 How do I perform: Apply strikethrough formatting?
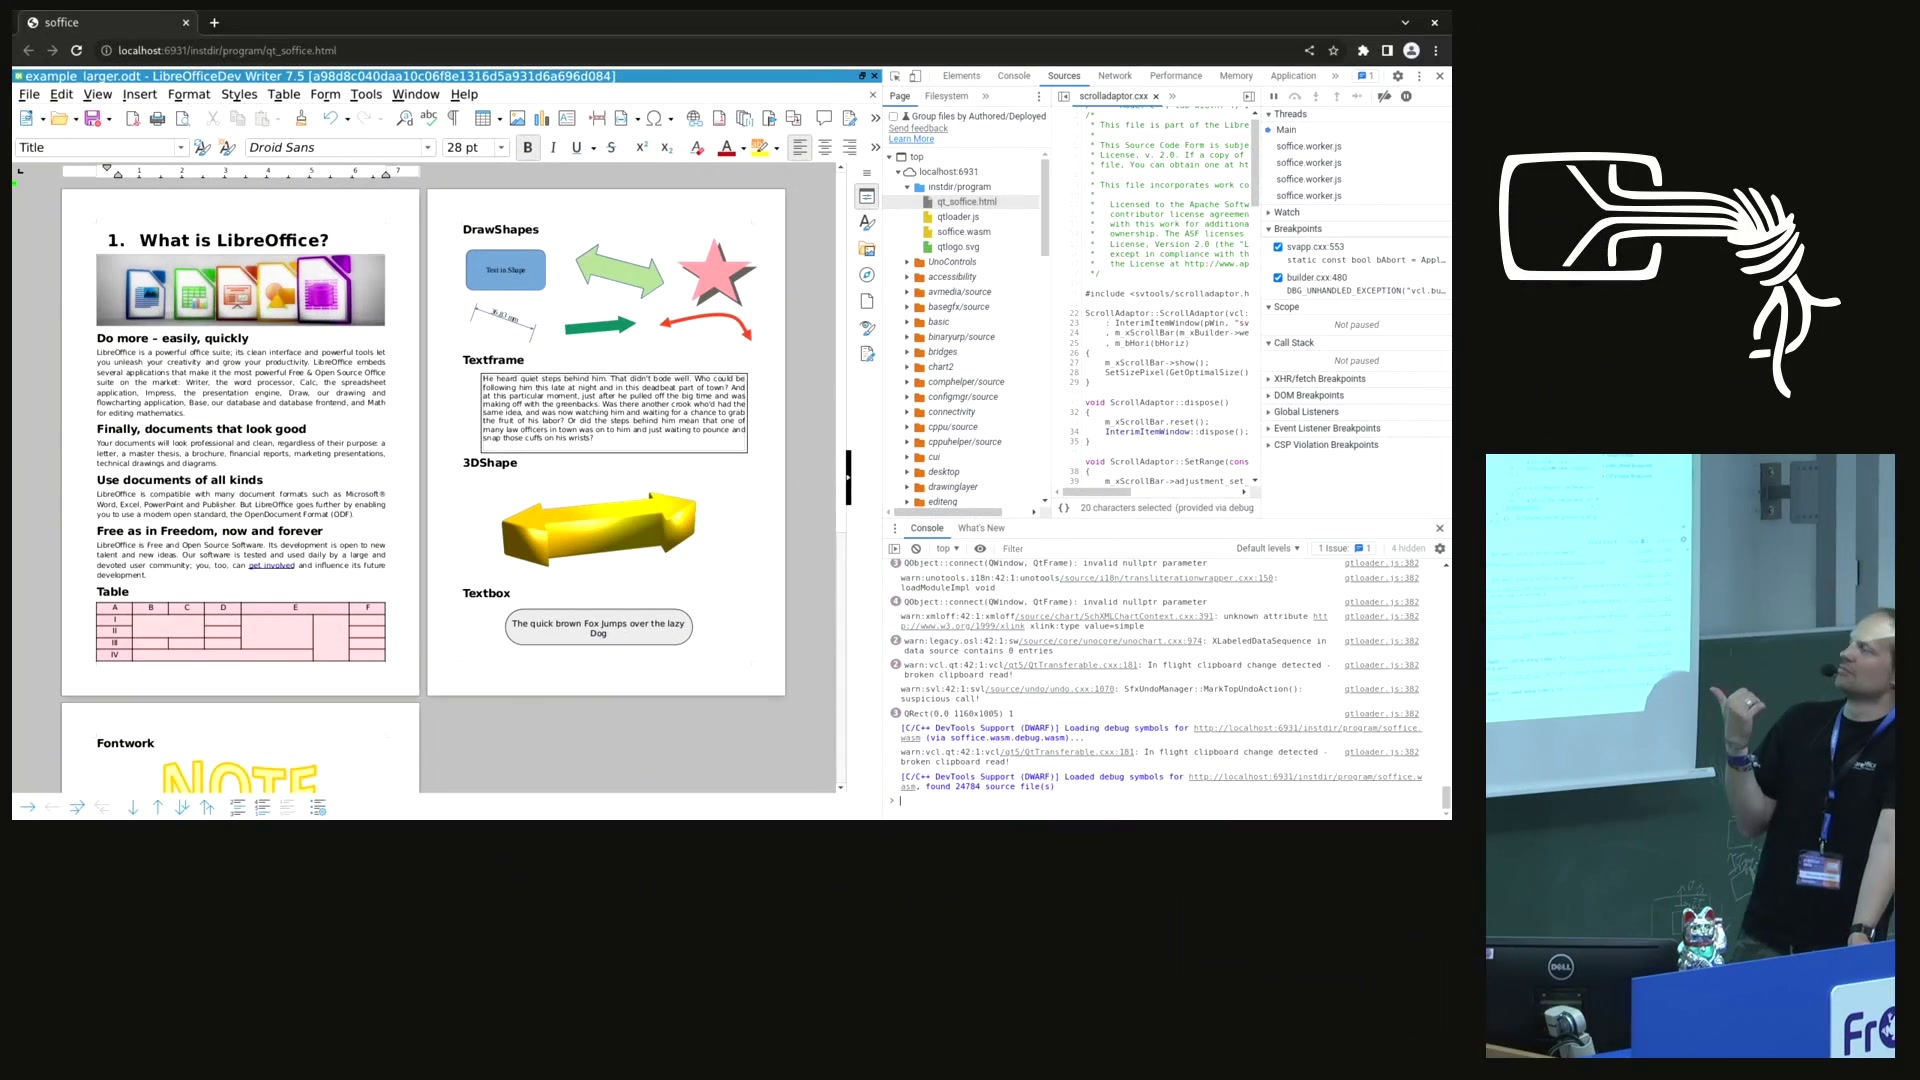click(611, 148)
